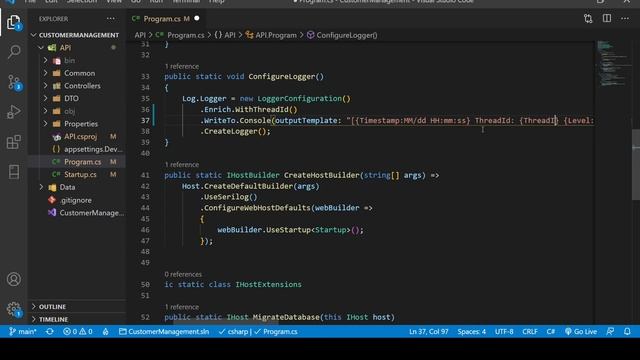Open the .gitignore file
Image resolution: width=640 pixels, height=360 pixels.
(x=77, y=200)
